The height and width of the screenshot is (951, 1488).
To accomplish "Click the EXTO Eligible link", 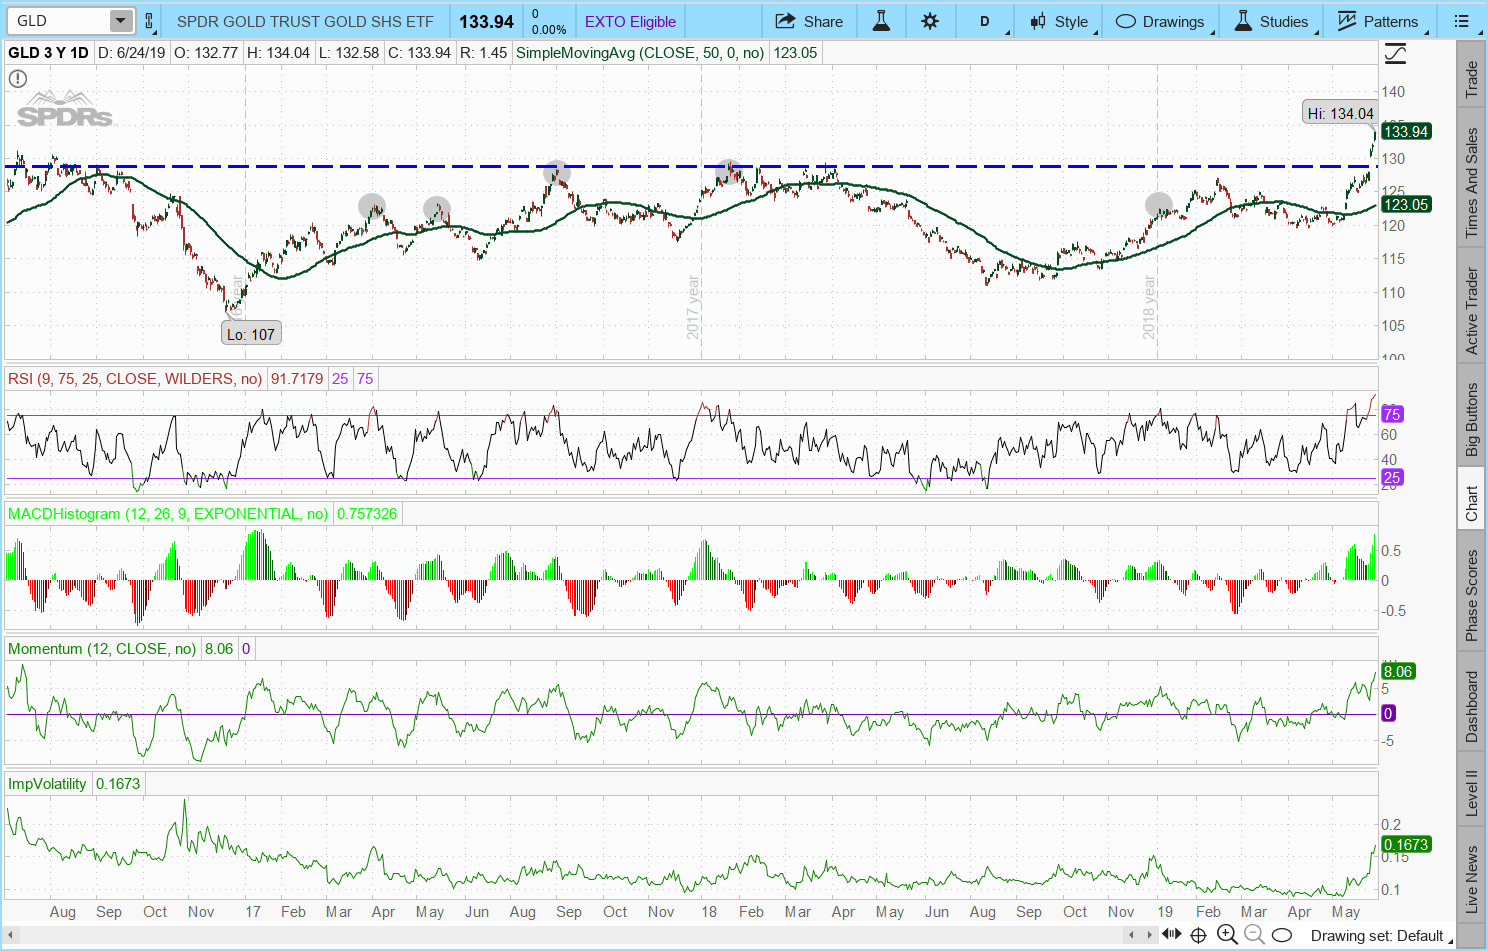I will (630, 21).
